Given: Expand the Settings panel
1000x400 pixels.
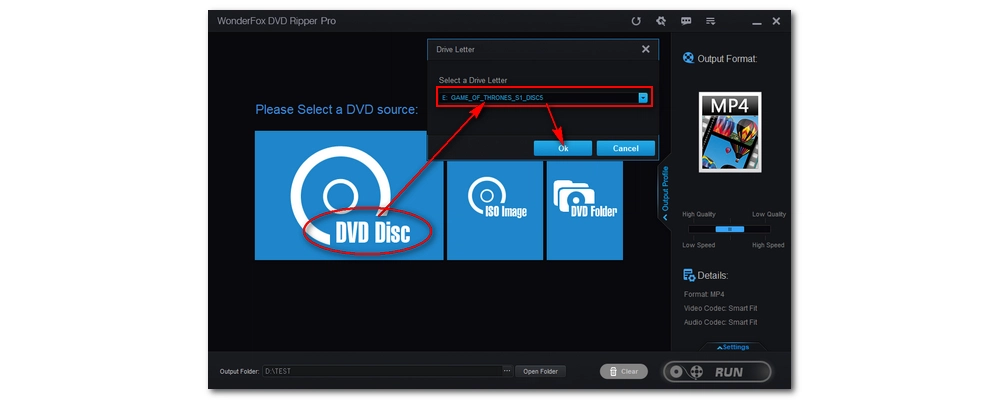Looking at the screenshot, I should tap(733, 347).
